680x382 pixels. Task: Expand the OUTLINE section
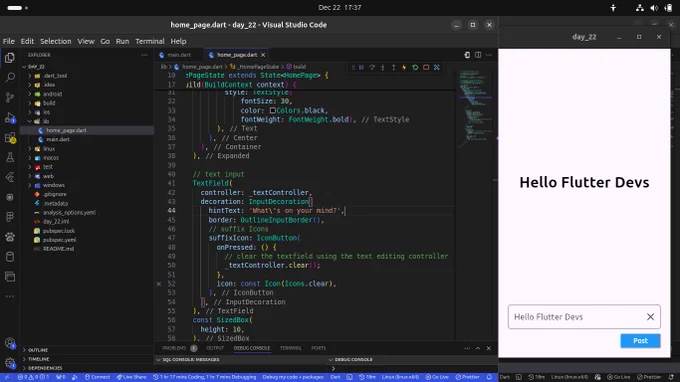(38, 350)
